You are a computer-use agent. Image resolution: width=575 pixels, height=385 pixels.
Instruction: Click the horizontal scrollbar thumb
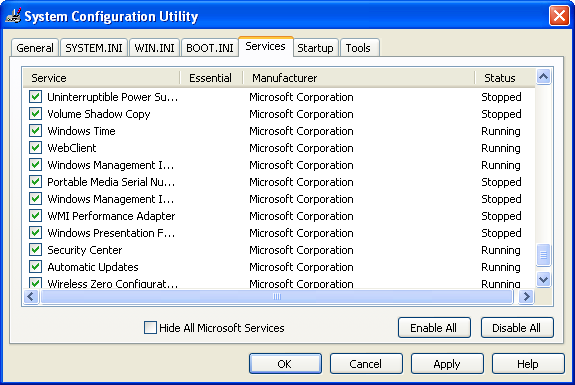(x=277, y=296)
